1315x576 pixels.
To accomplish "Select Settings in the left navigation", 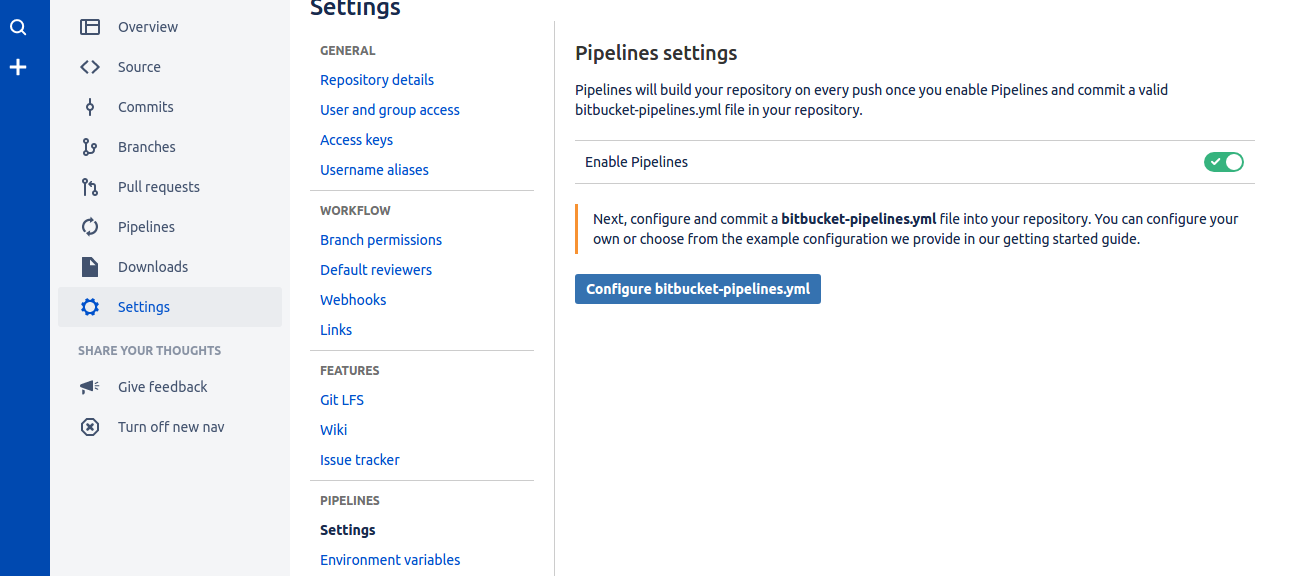I will point(144,307).
